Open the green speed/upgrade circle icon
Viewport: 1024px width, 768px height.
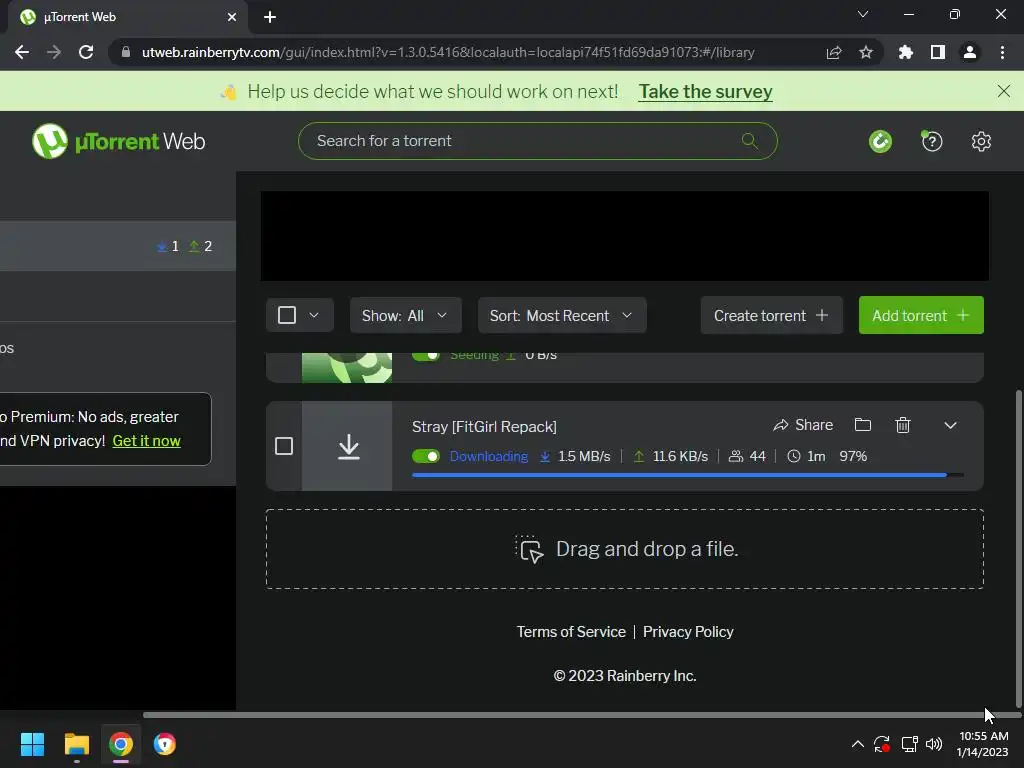click(880, 141)
